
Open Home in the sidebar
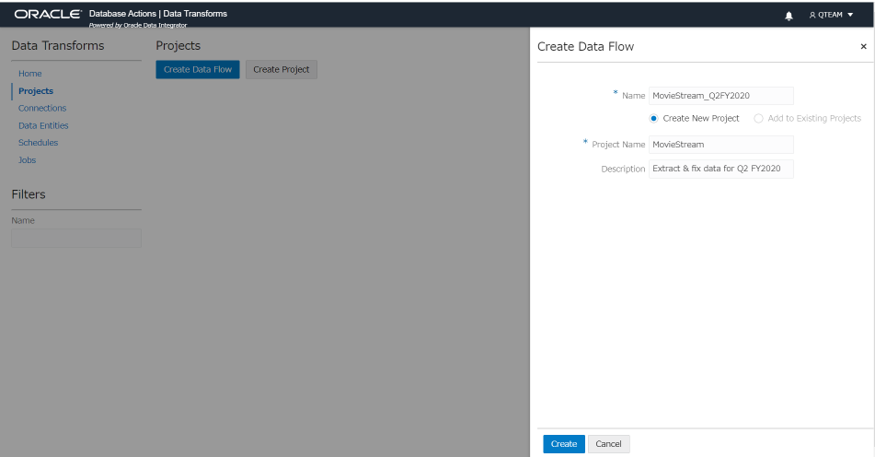pos(30,74)
